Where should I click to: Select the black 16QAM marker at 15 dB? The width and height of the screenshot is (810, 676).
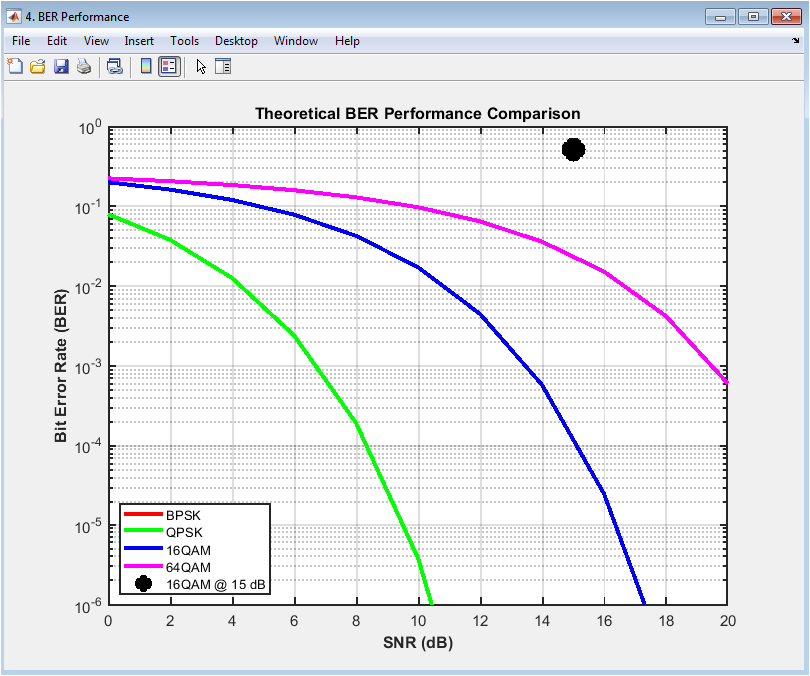[573, 150]
